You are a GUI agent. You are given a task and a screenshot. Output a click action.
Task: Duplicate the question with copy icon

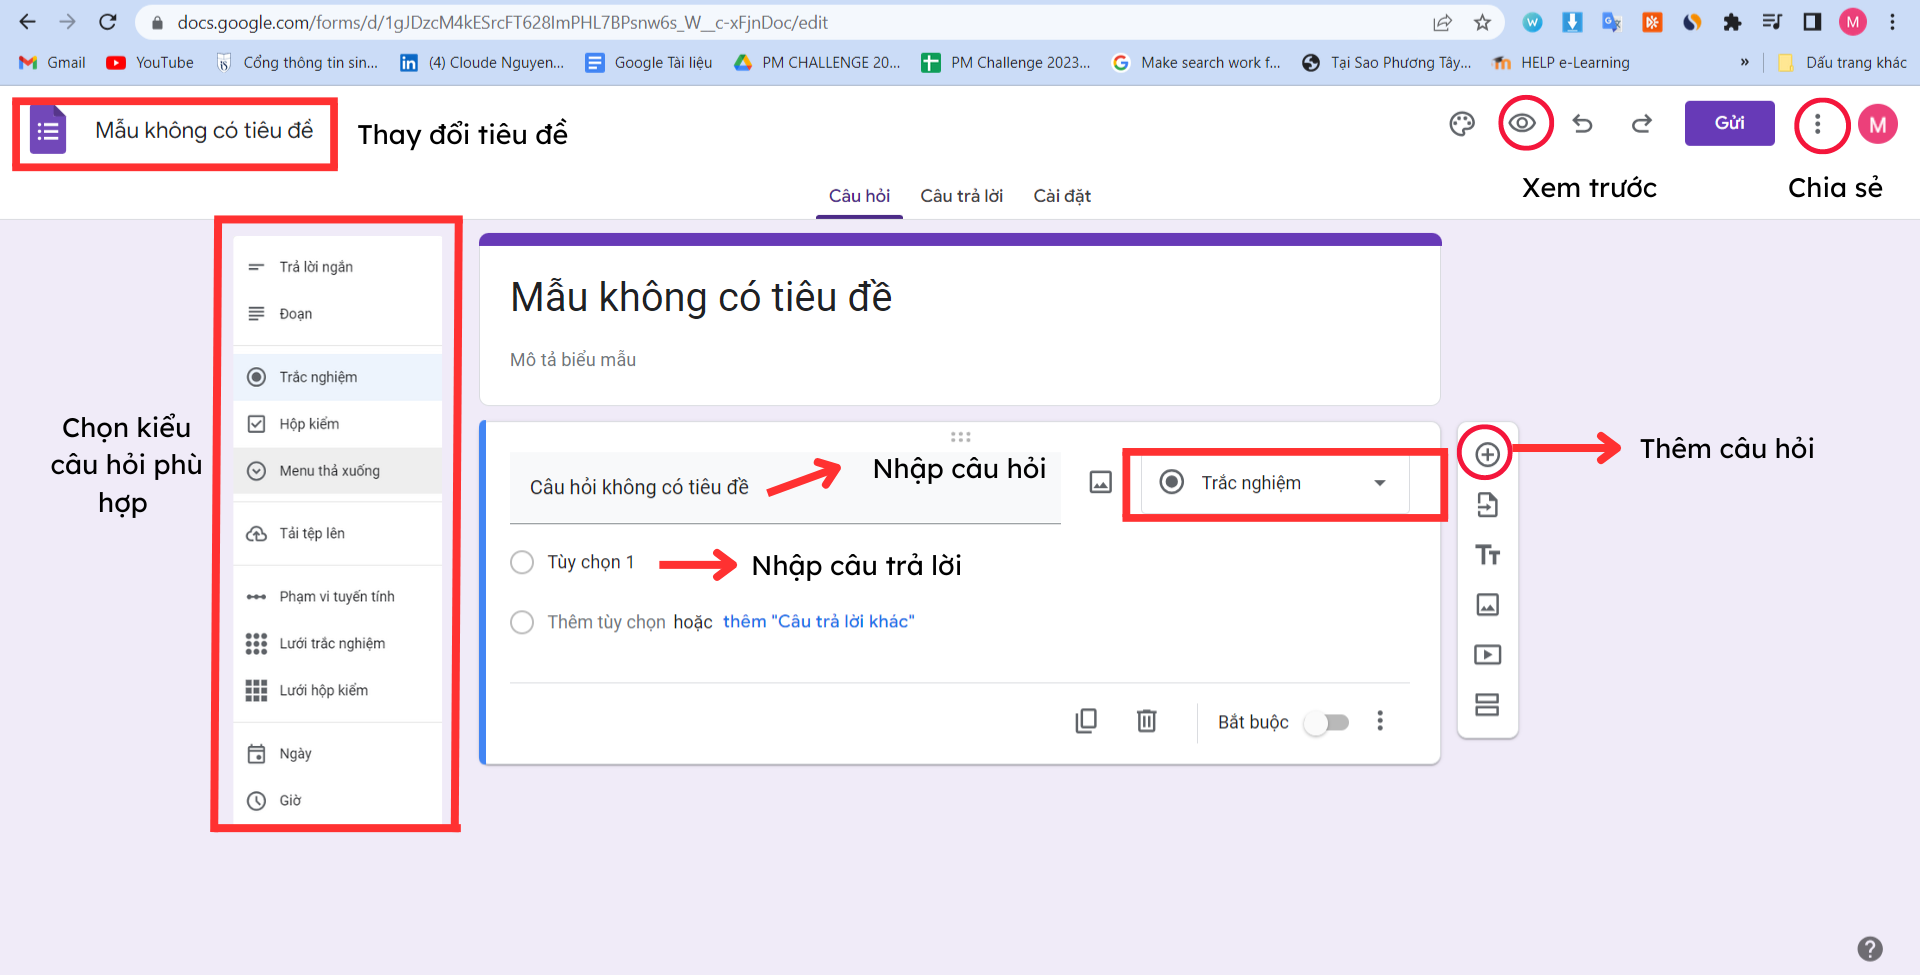click(1086, 721)
